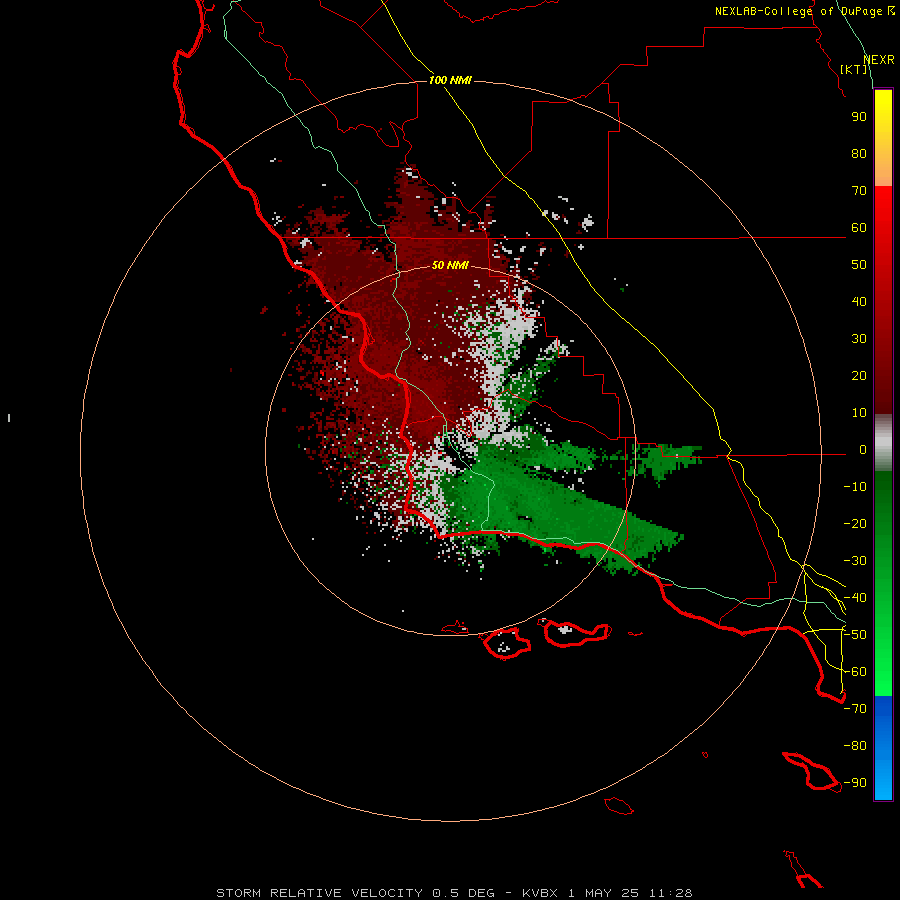Click the 90 knot label on the color scale
900x900 pixels.
click(x=859, y=117)
